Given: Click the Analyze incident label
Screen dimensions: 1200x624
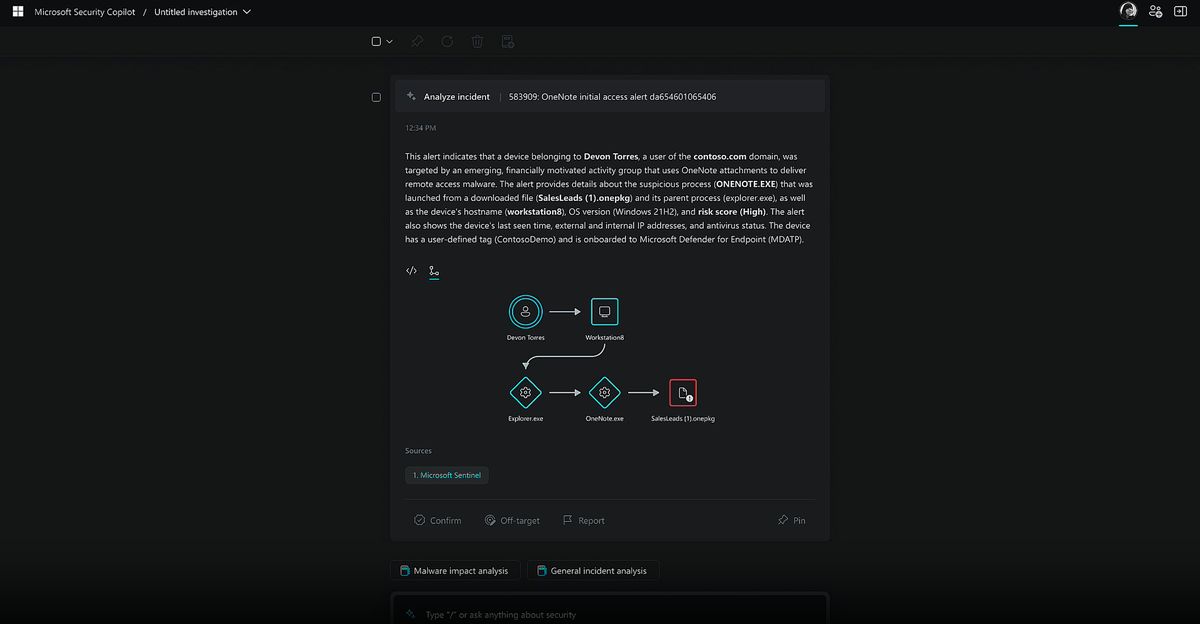Looking at the screenshot, I should click(457, 97).
